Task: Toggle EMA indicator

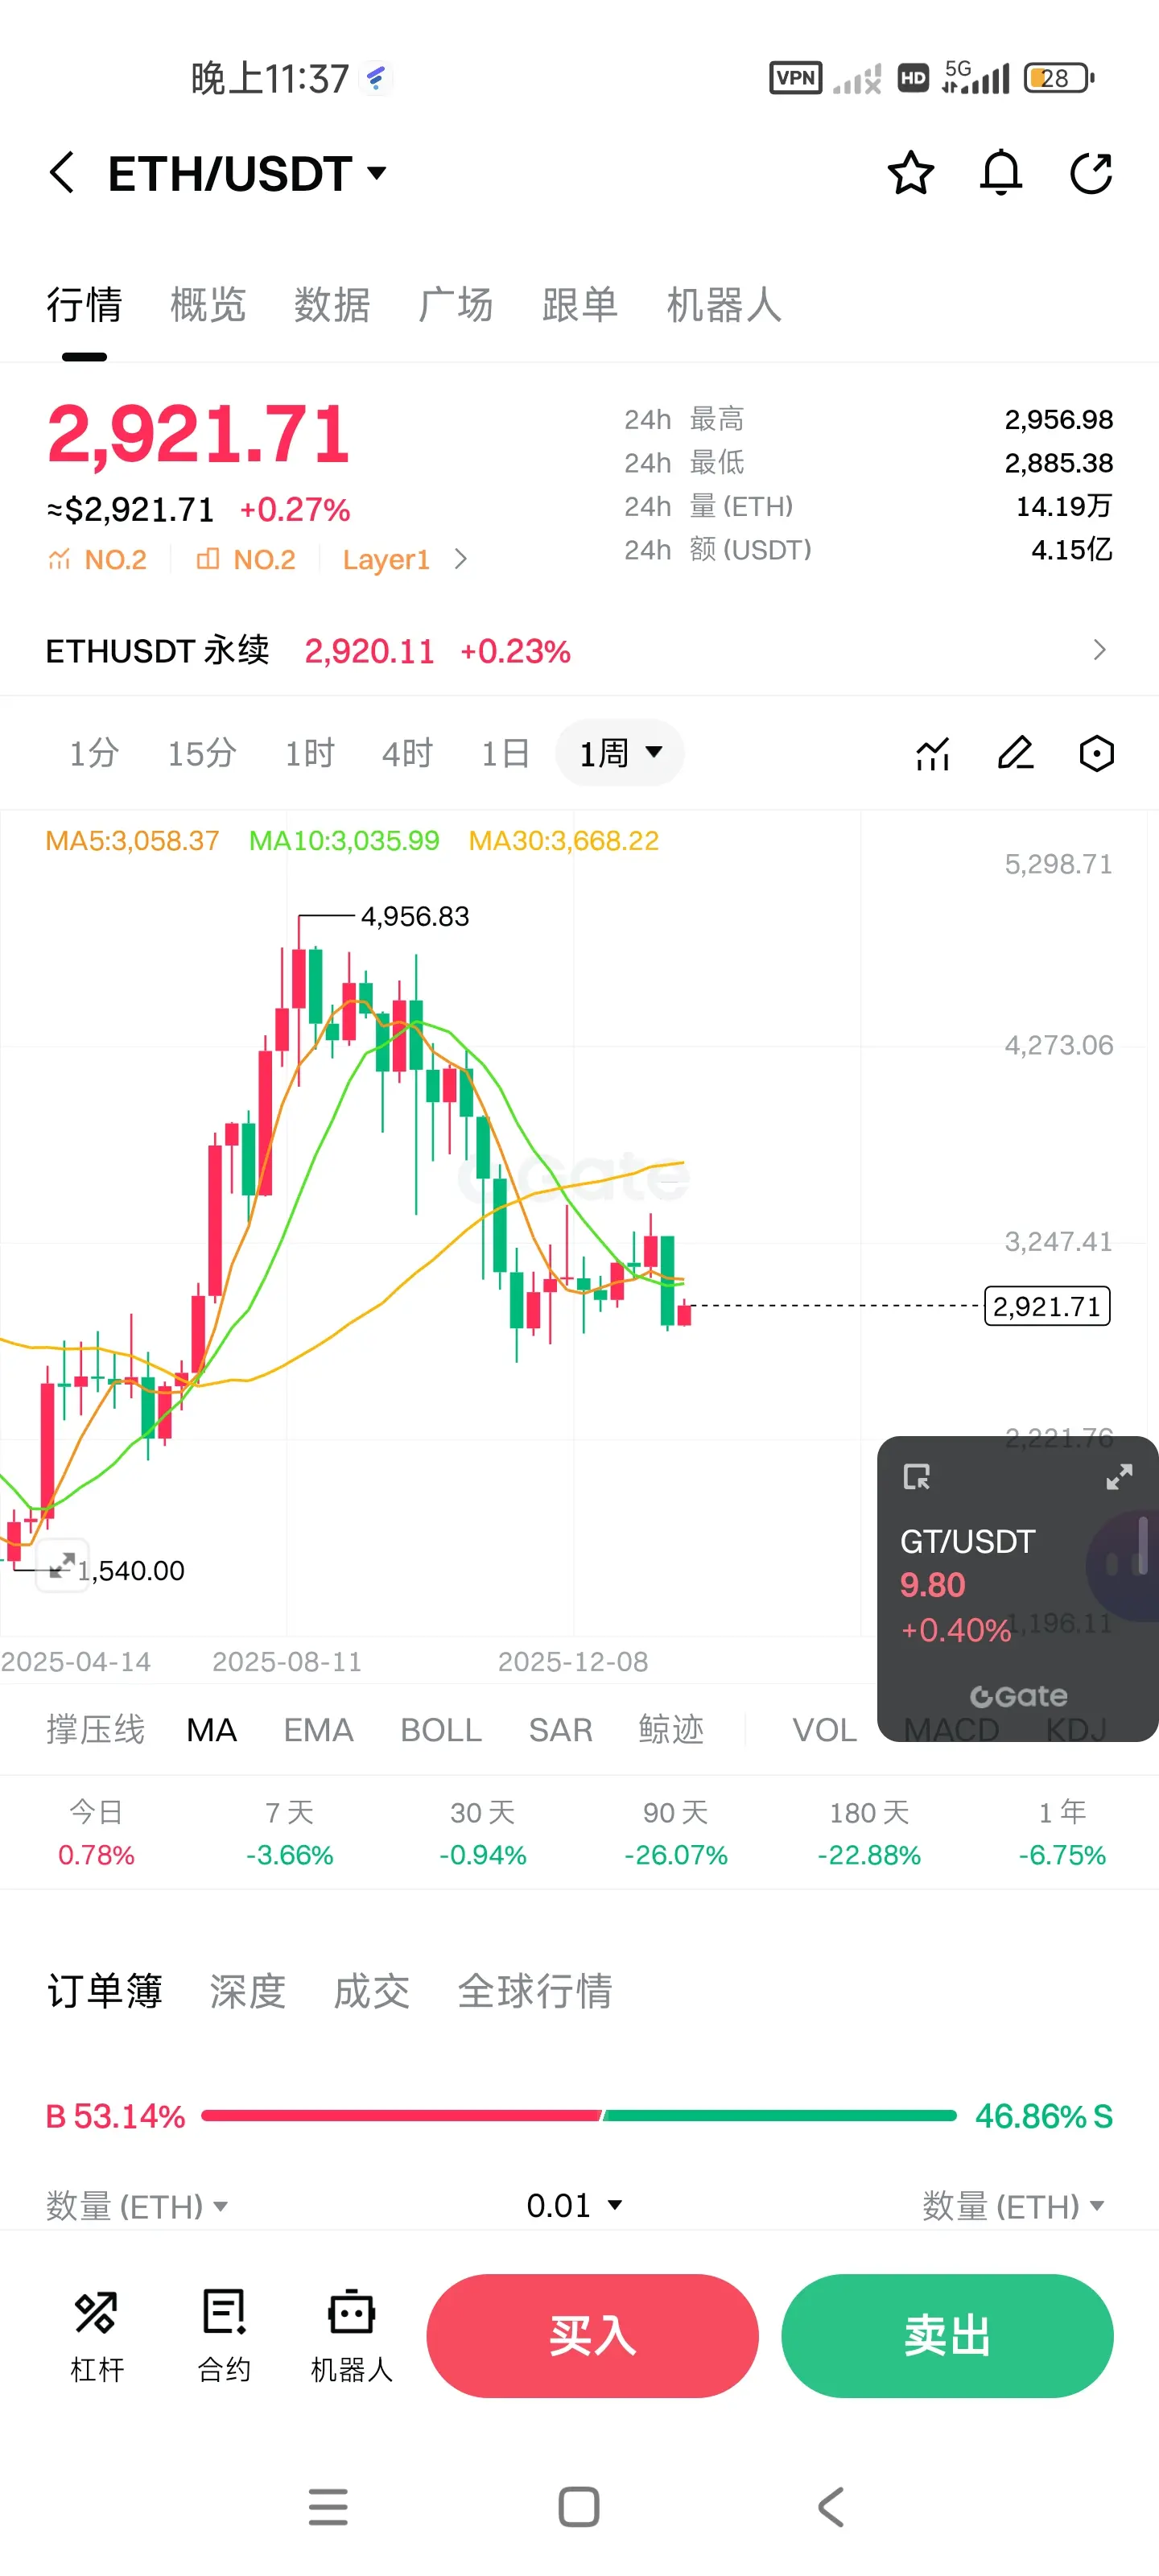Action: click(318, 1729)
